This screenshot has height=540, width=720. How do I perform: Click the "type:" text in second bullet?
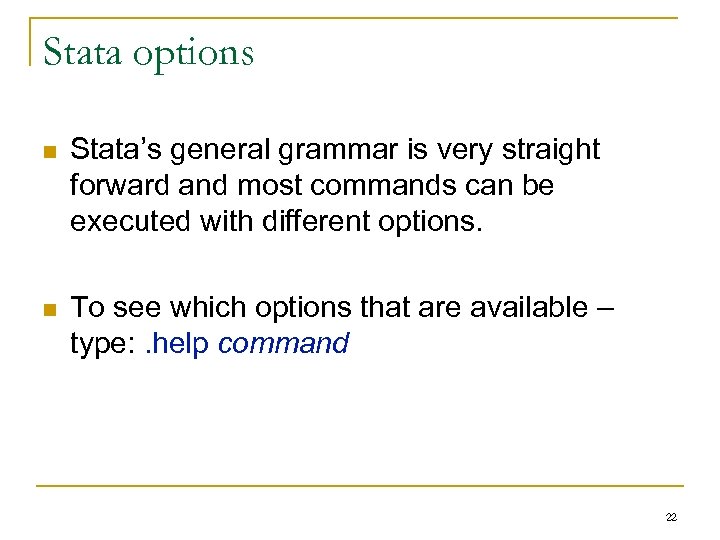tap(97, 344)
